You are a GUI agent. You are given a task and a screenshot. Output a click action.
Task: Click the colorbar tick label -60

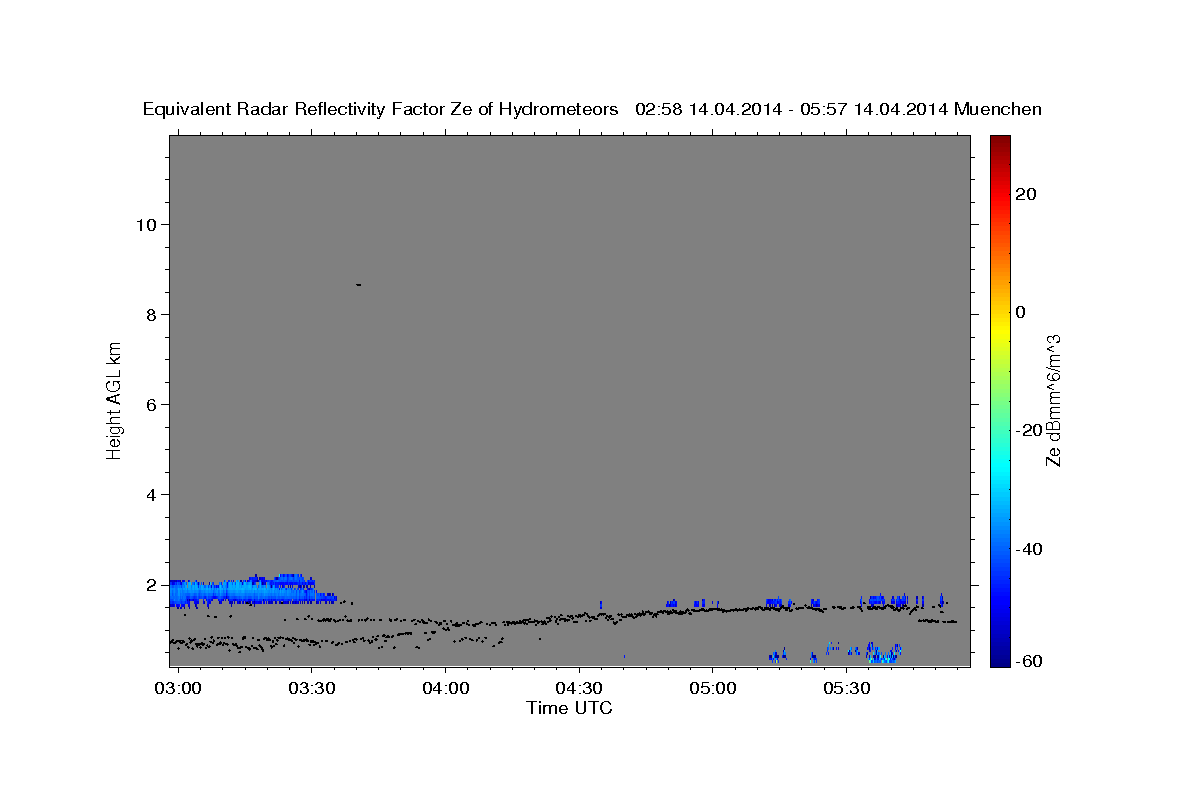1029,660
